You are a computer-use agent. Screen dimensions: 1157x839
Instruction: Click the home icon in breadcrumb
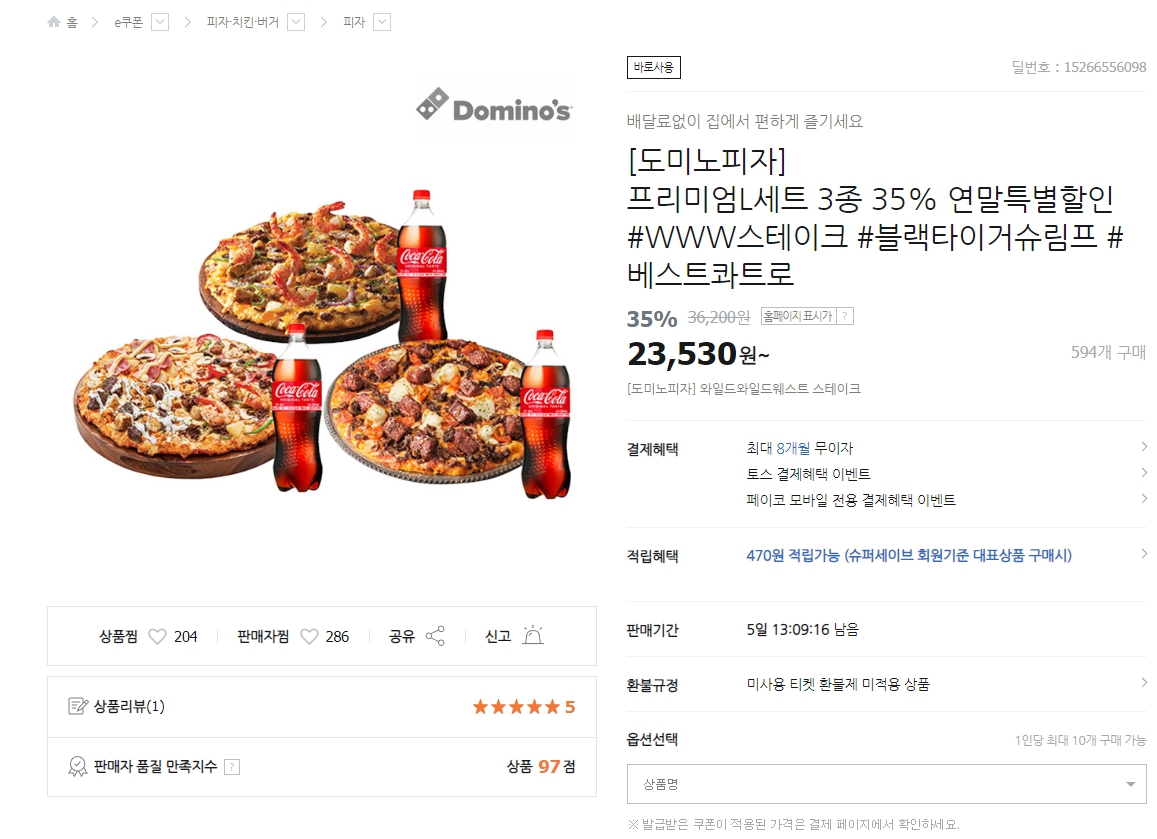click(x=53, y=22)
